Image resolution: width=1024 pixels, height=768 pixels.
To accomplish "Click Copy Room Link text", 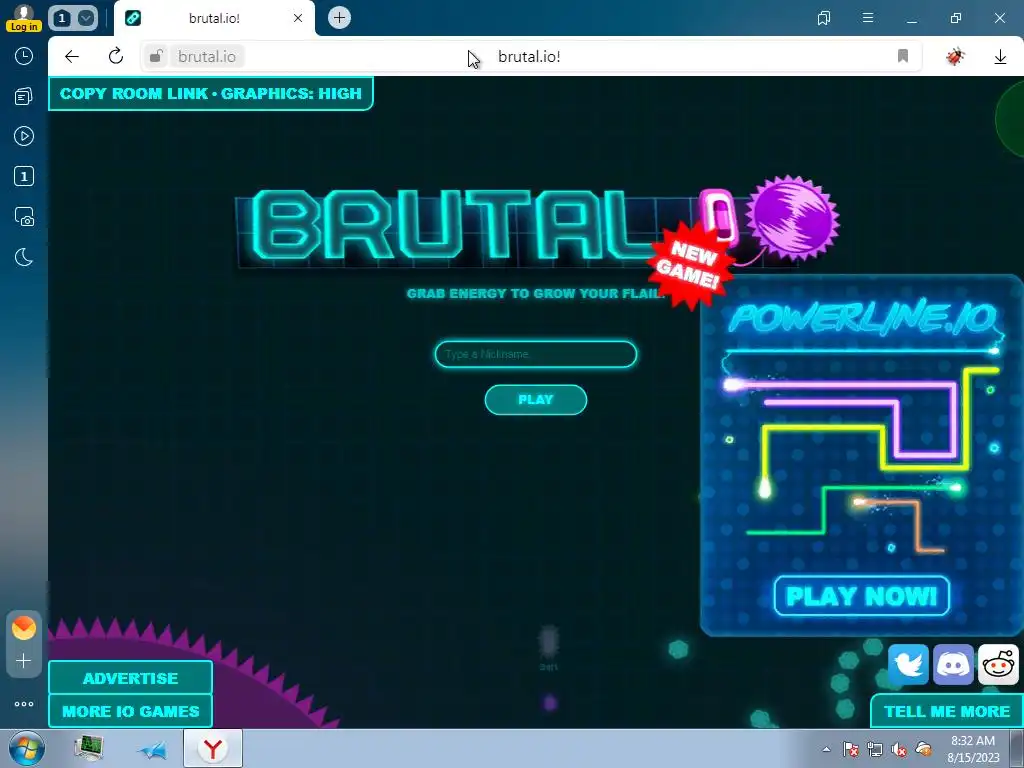I will click(x=134, y=93).
